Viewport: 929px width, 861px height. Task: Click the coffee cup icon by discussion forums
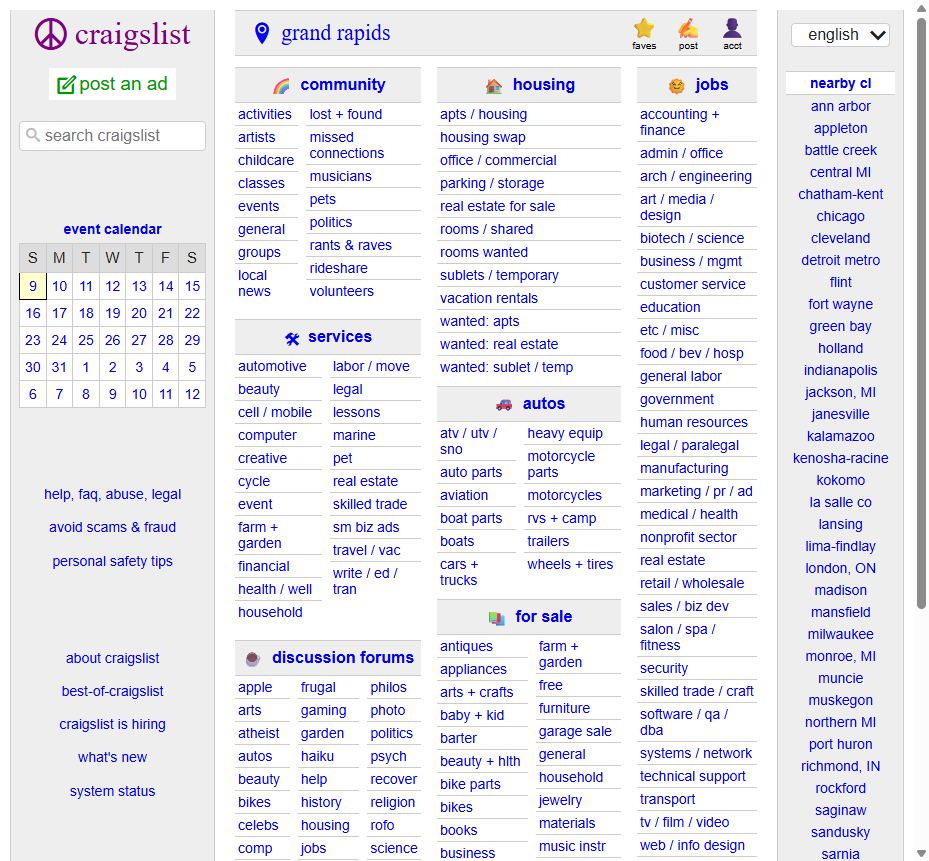(252, 658)
